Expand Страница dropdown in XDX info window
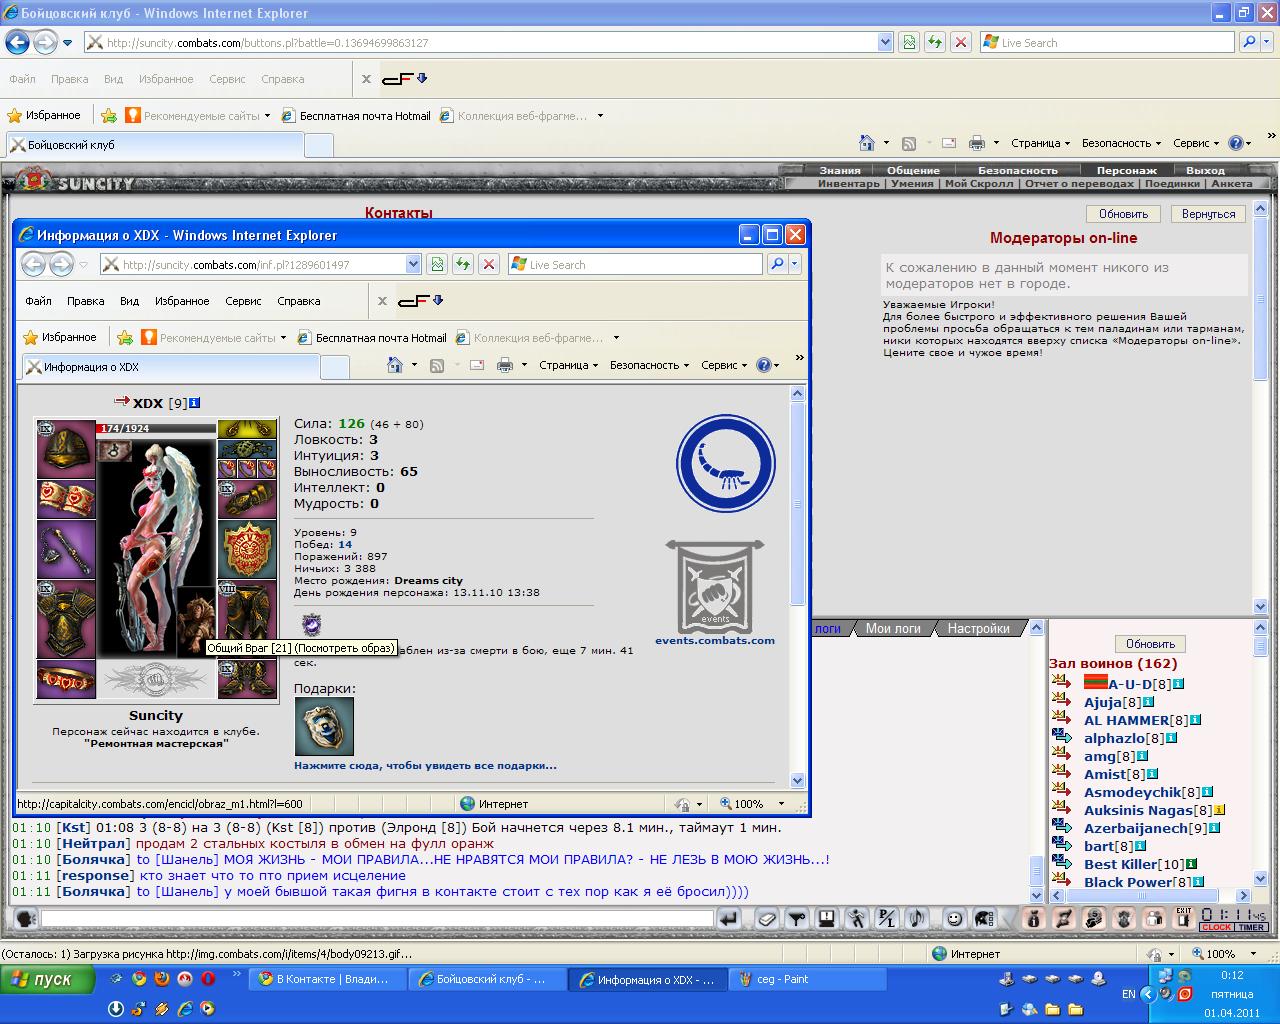Image resolution: width=1280 pixels, height=1024 pixels. click(568, 365)
